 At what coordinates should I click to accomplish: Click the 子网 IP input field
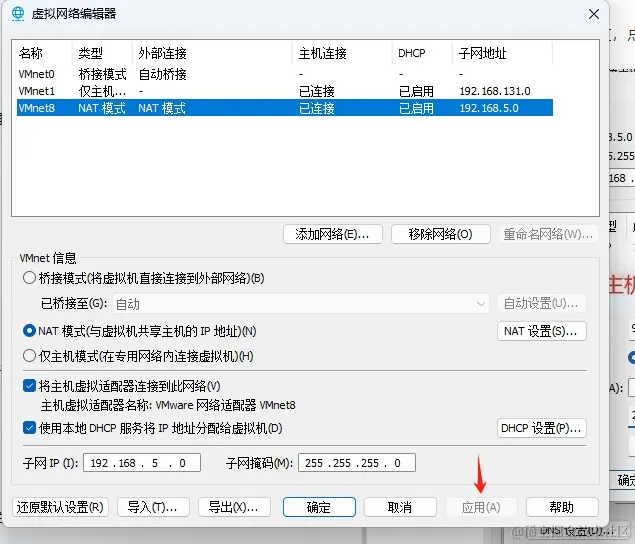click(x=142, y=463)
